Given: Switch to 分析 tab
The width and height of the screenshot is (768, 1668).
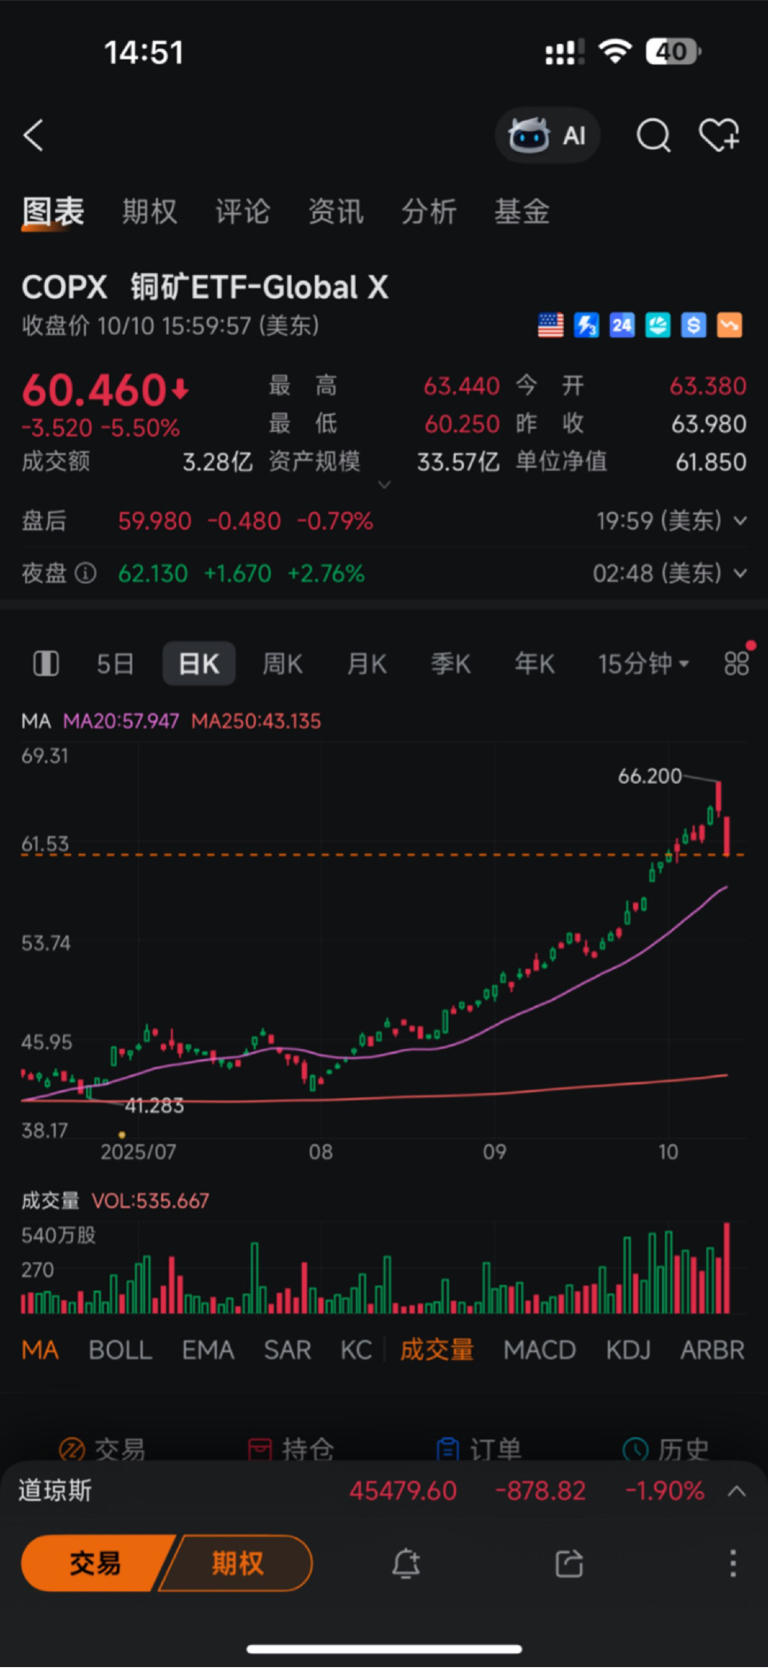Looking at the screenshot, I should 429,211.
